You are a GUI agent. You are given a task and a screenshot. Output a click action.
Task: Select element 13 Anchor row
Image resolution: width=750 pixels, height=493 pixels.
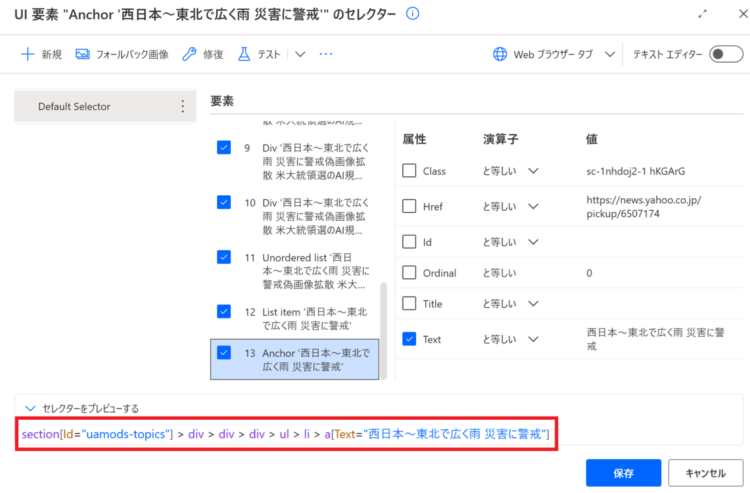295,360
